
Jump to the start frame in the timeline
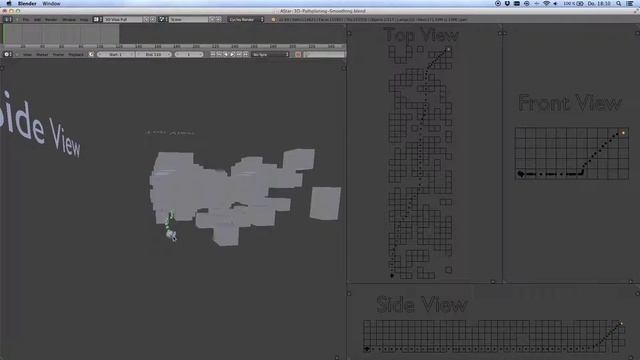213,54
